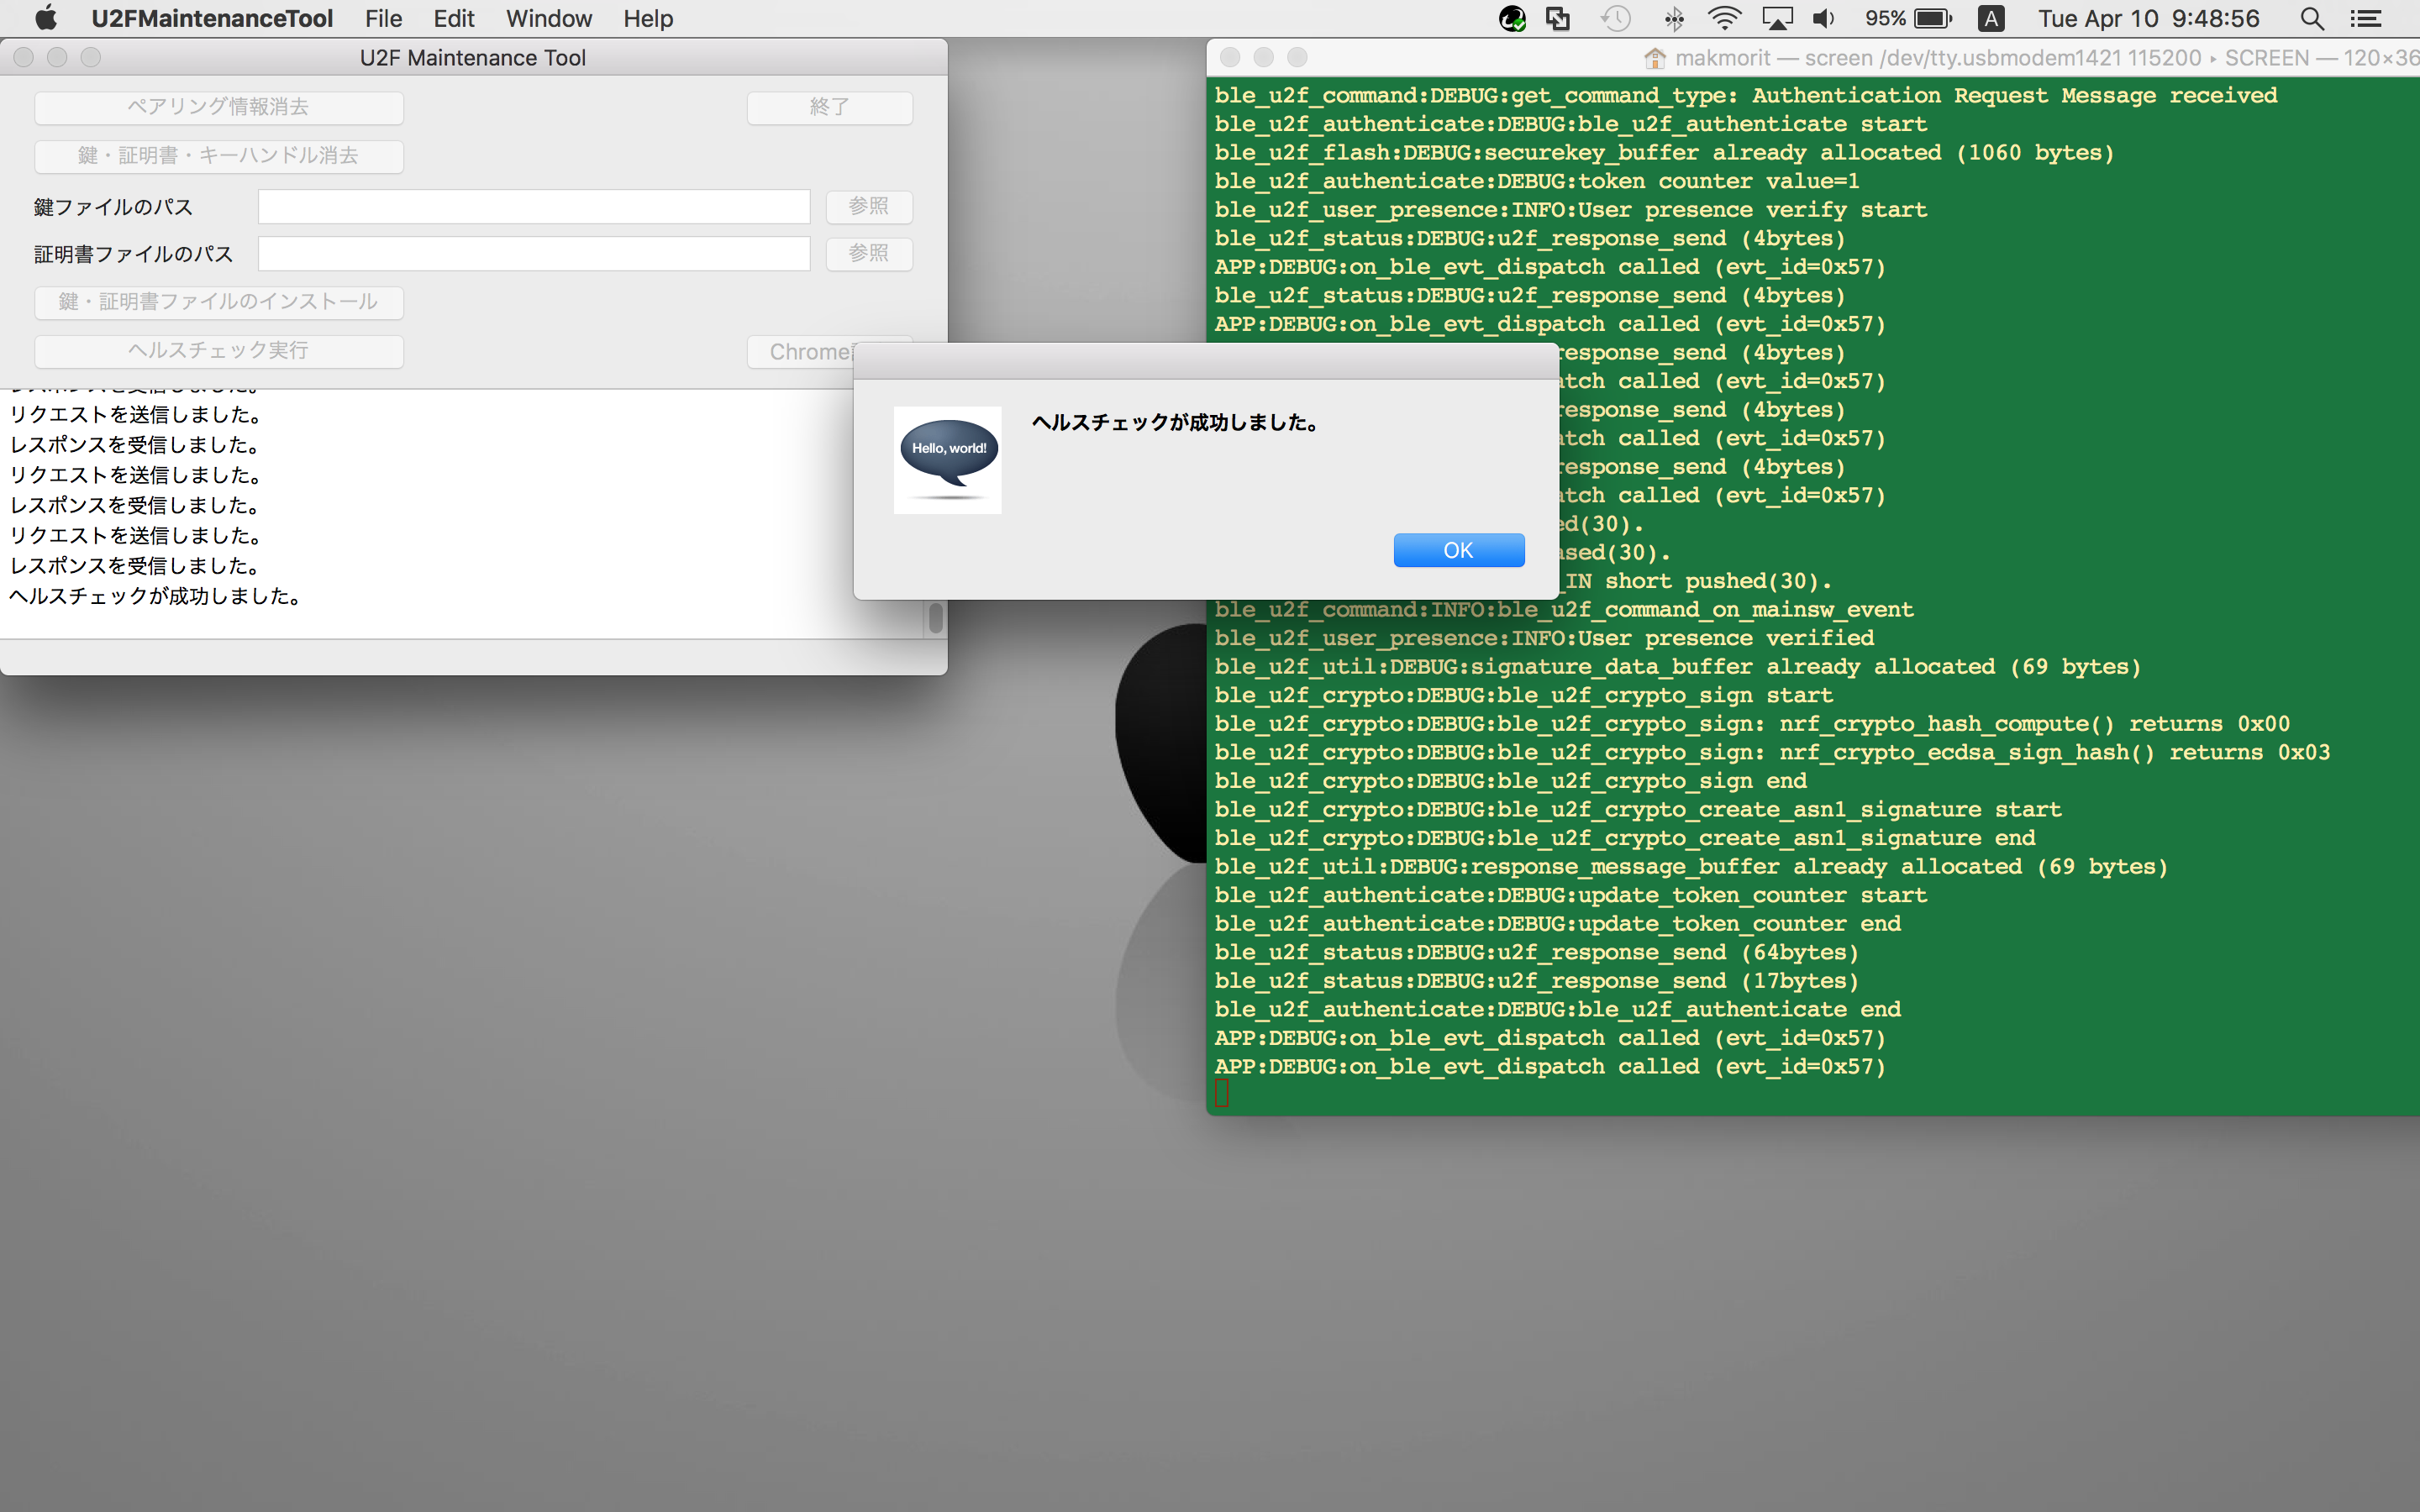Open the Help menu

point(647,18)
